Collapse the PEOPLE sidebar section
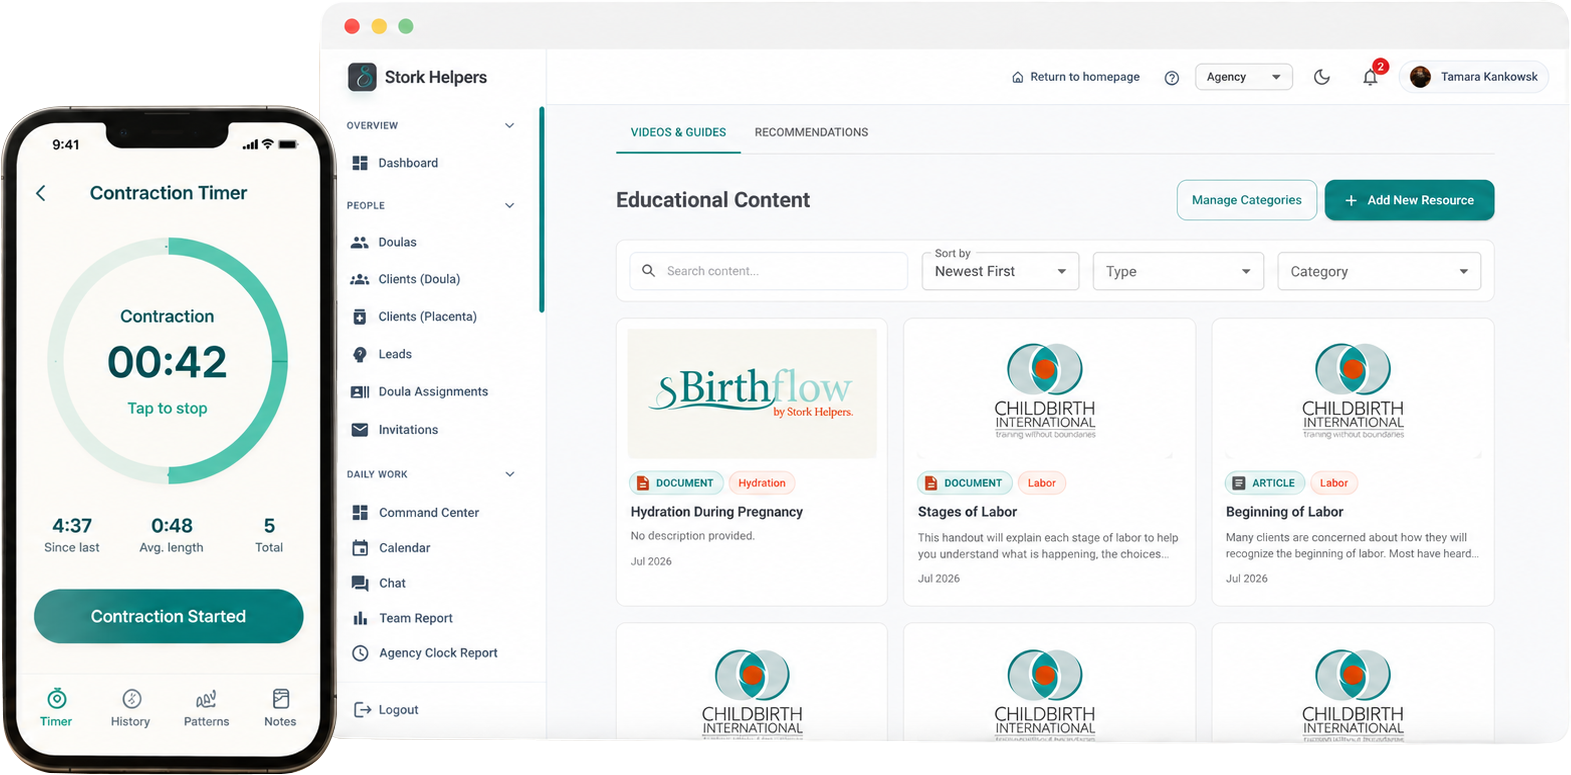The image size is (1571, 775). coord(509,206)
